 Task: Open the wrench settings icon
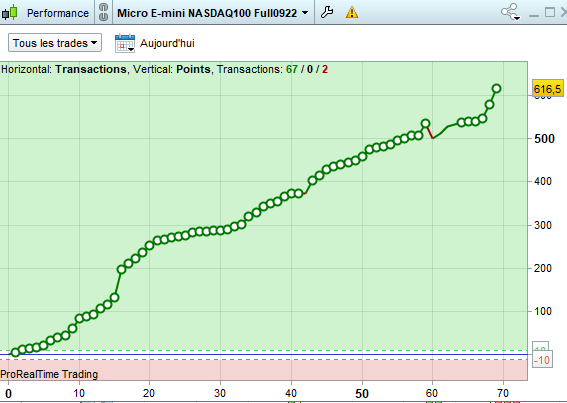(x=327, y=12)
